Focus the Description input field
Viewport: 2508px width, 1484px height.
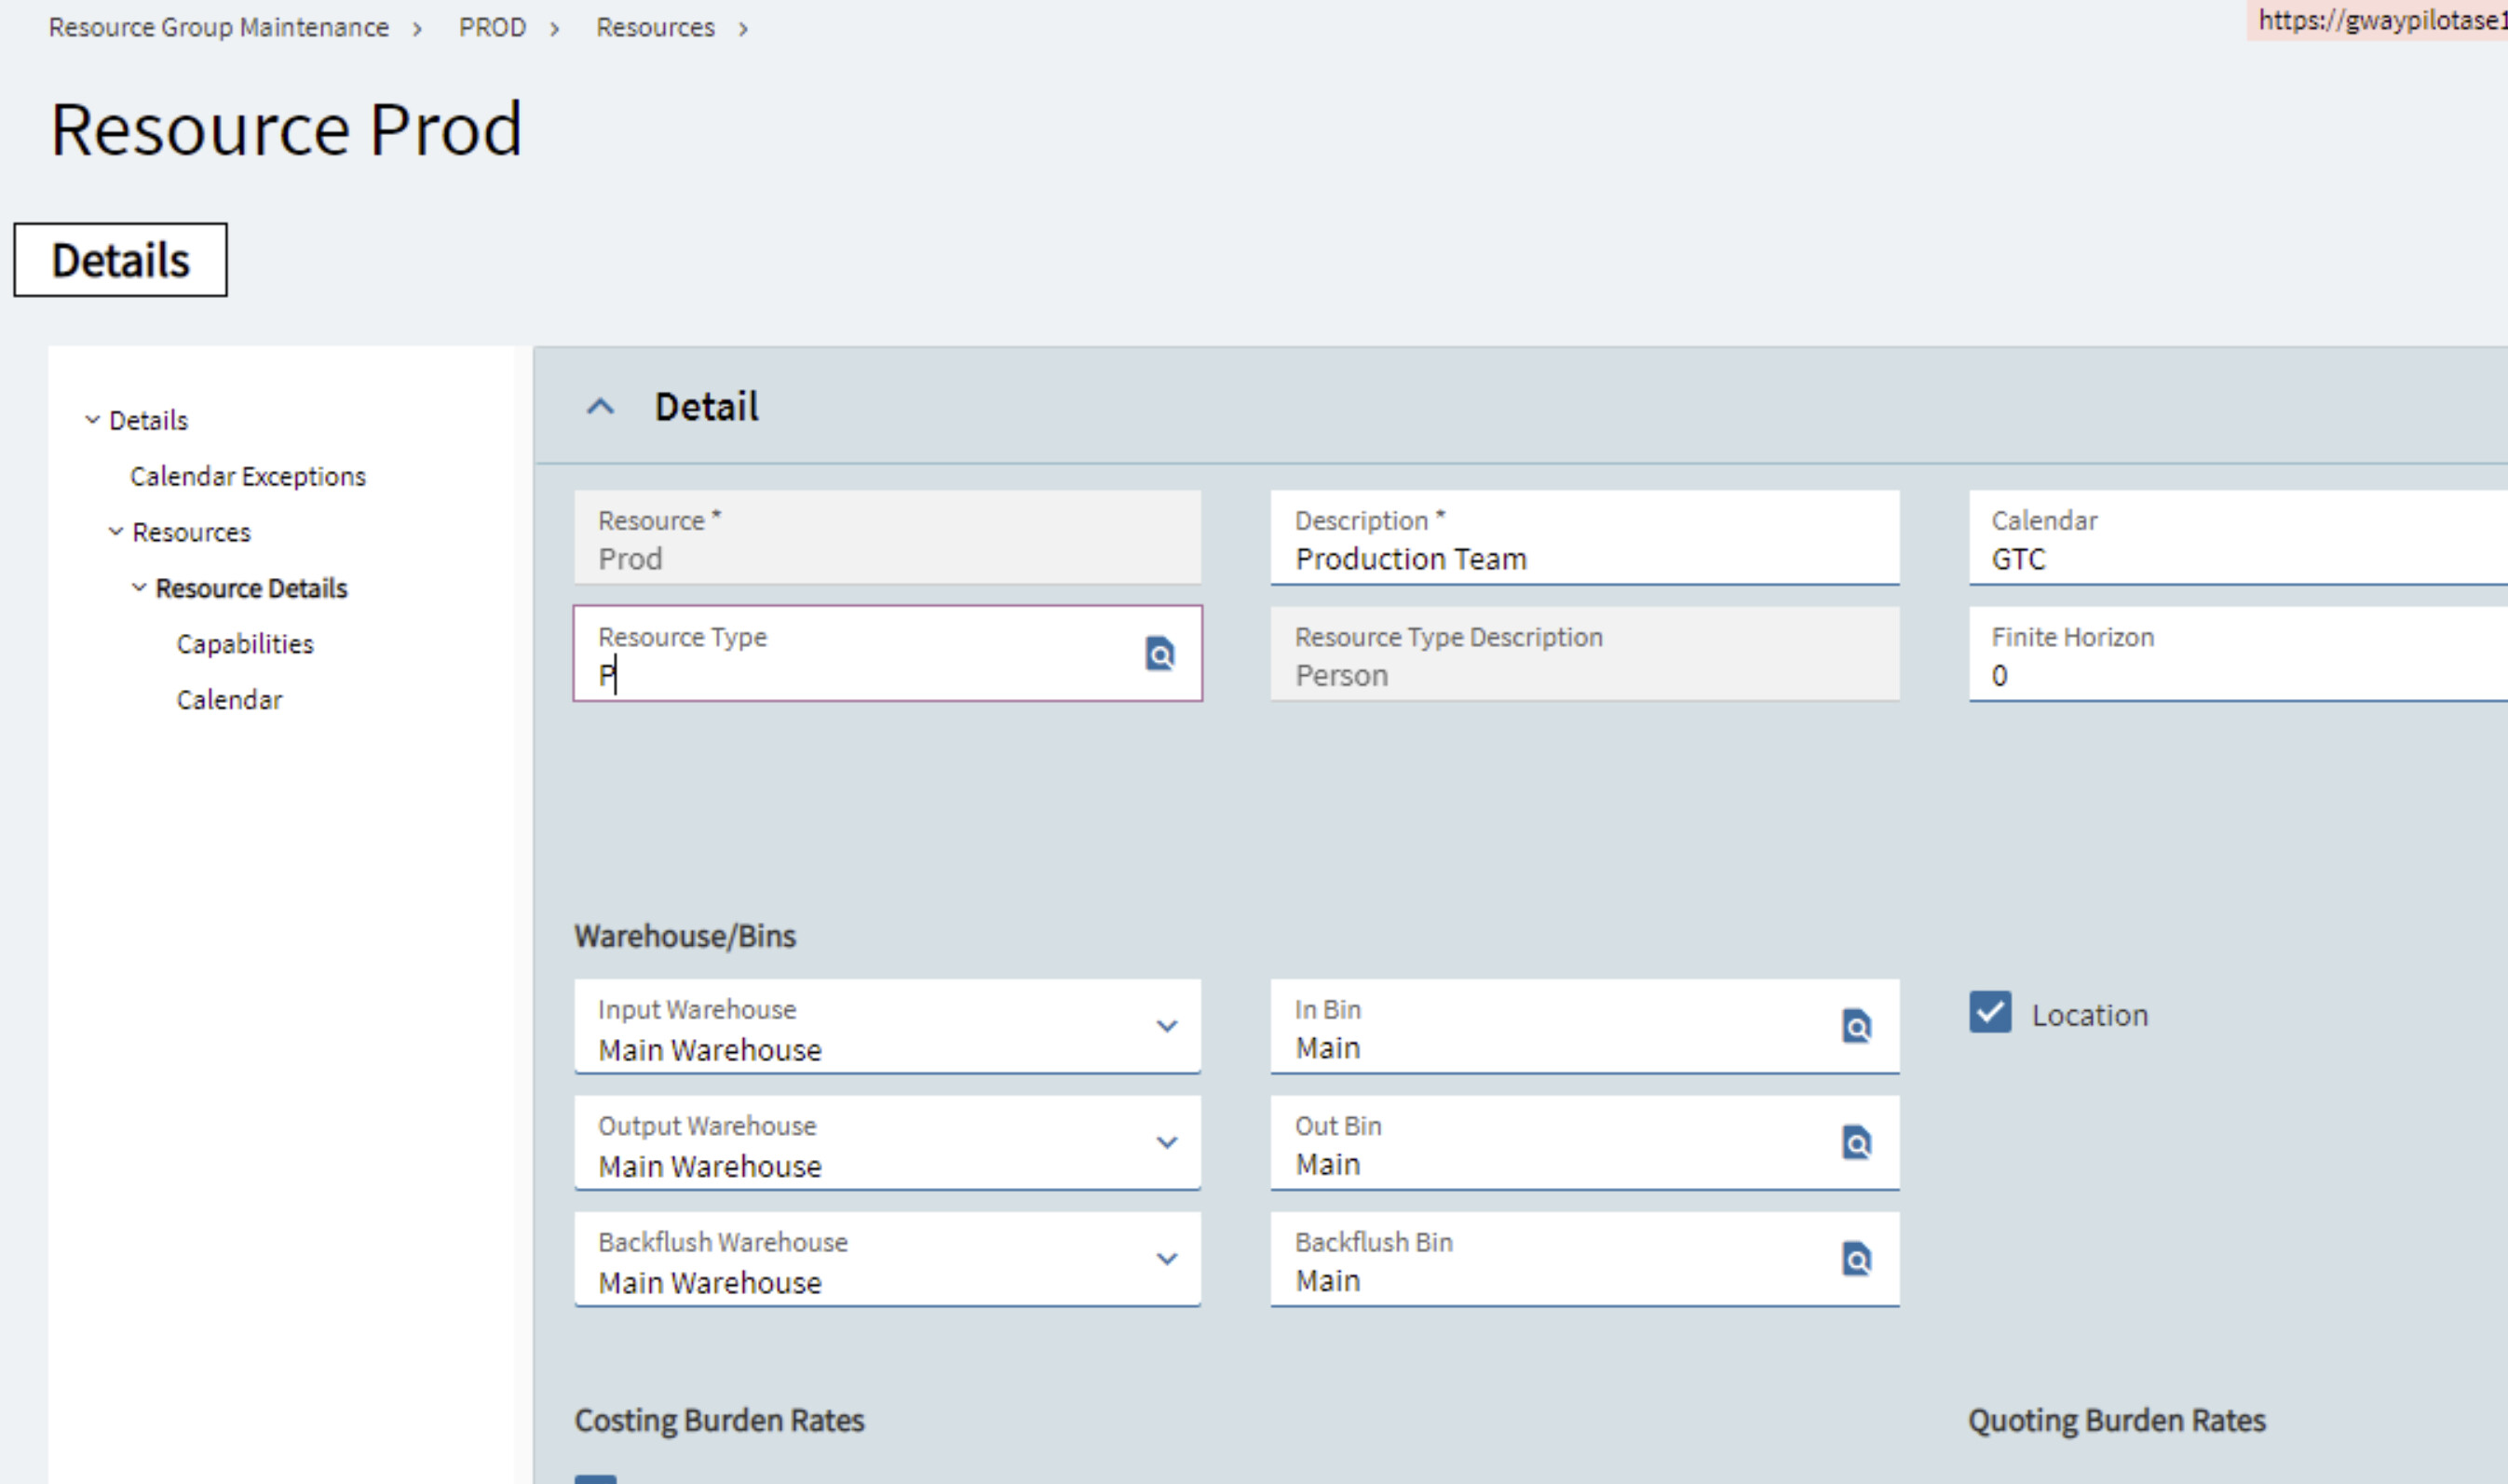click(x=1584, y=558)
